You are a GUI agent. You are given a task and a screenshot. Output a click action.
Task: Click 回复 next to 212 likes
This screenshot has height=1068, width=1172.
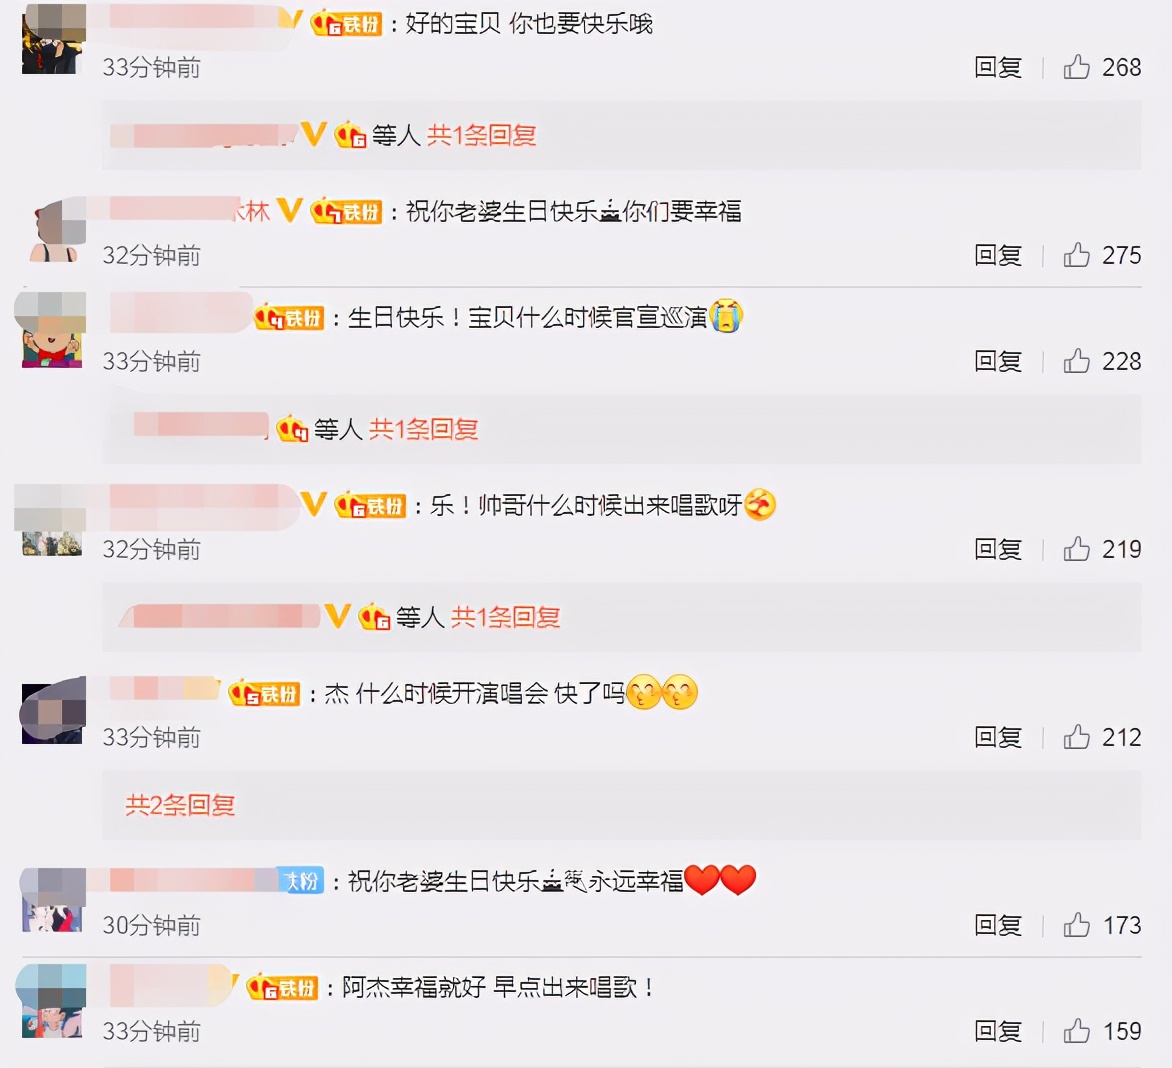coord(998,738)
